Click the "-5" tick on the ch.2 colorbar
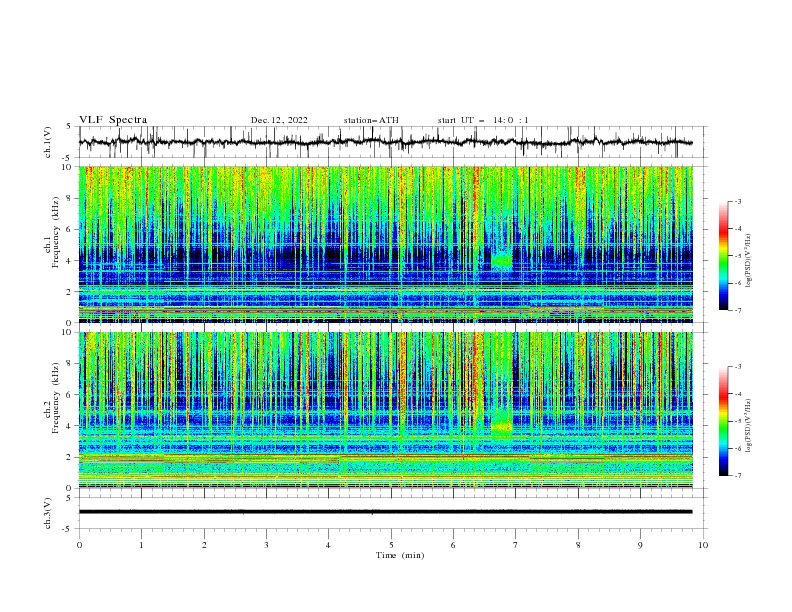 738,421
